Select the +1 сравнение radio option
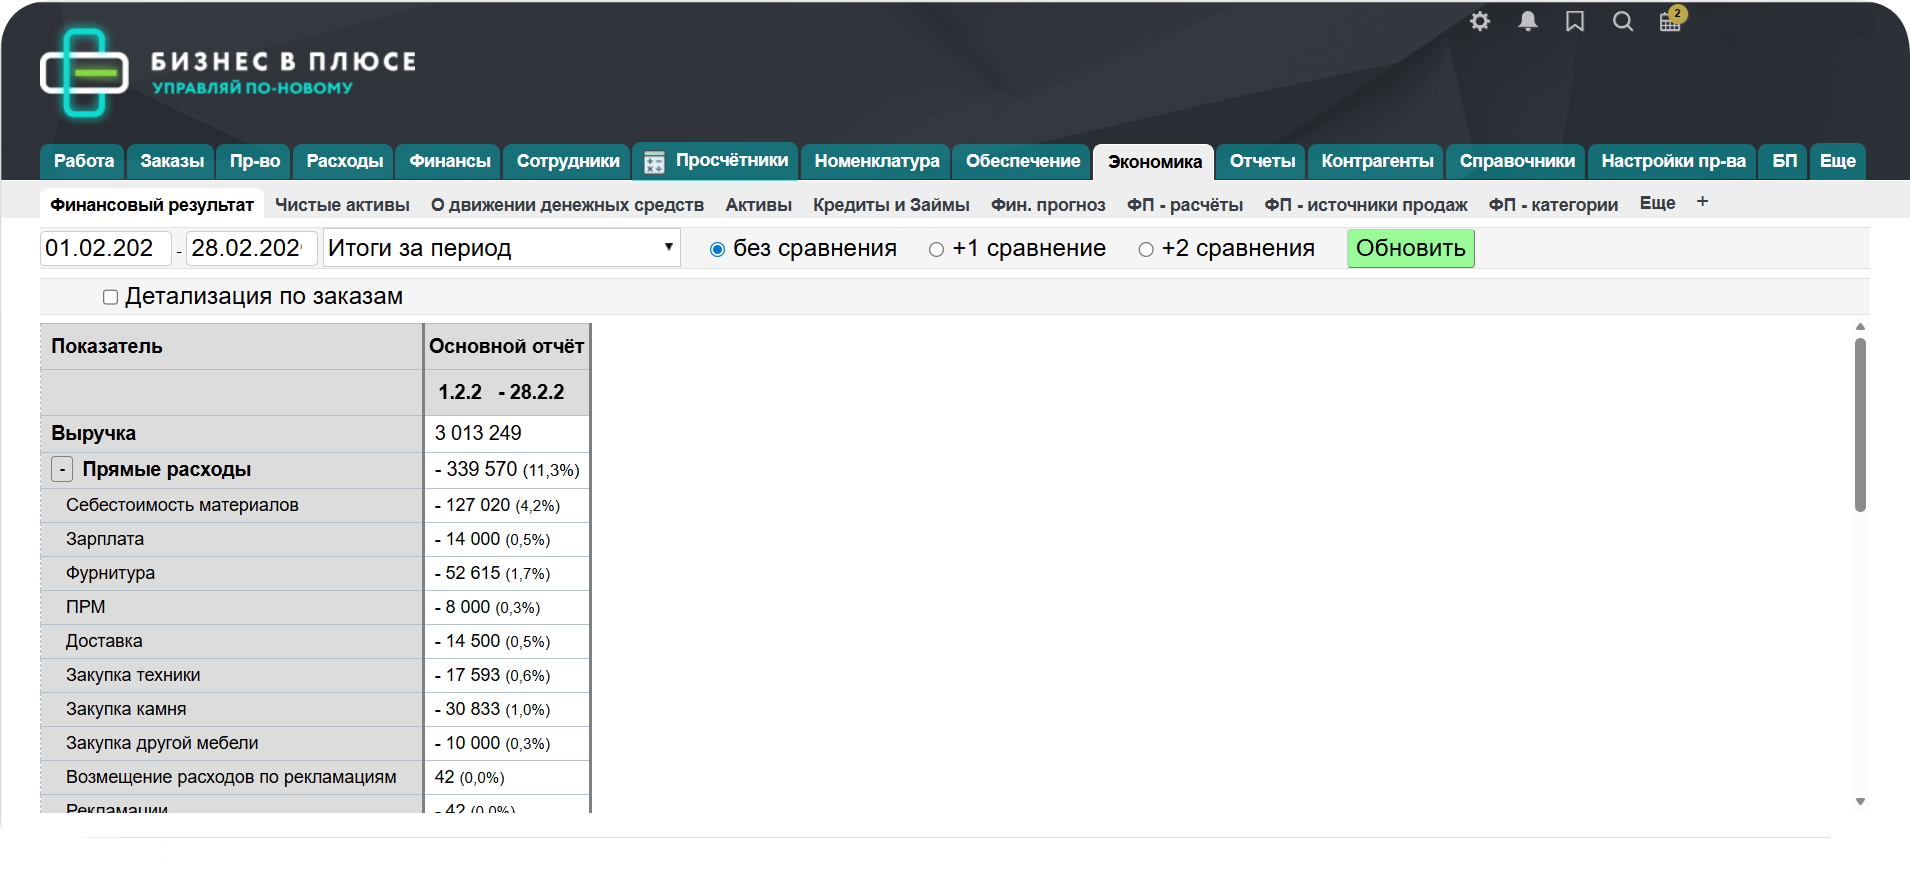 click(x=936, y=250)
